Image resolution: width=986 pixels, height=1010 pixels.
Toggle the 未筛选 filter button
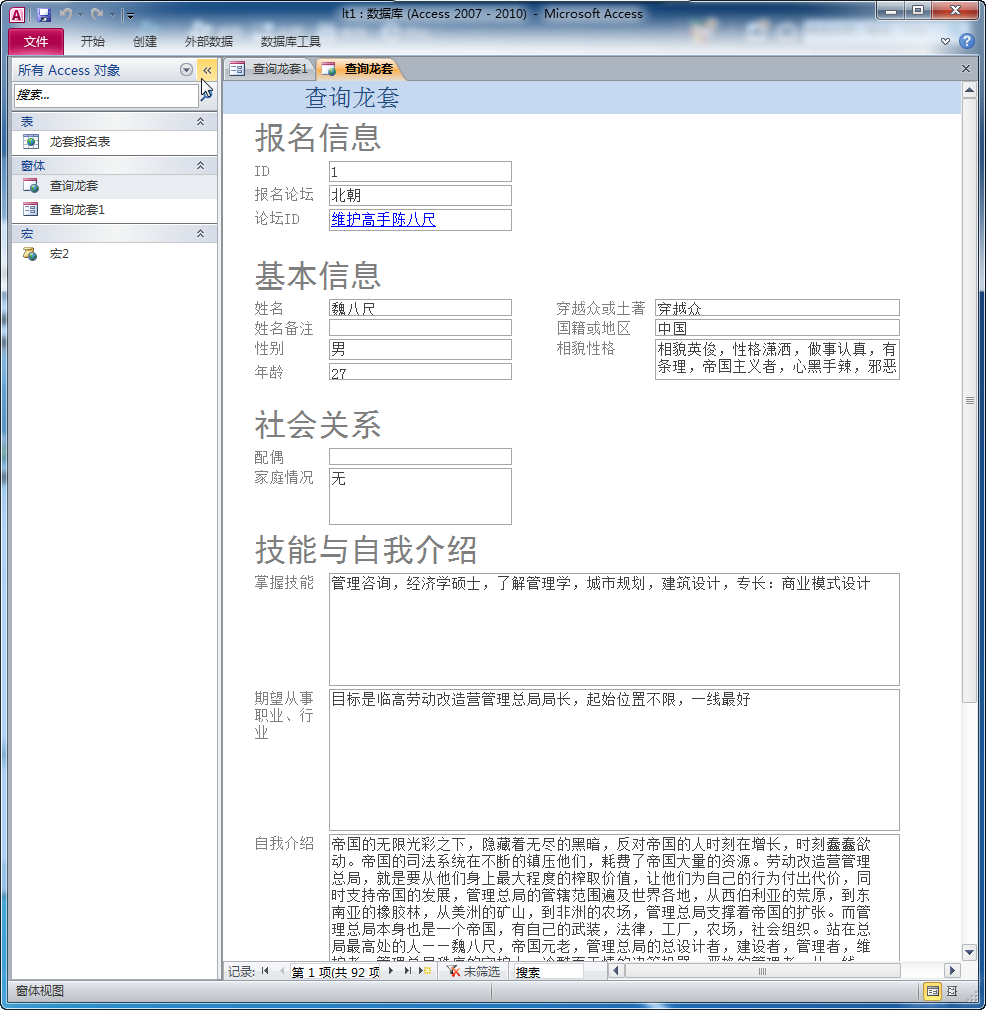[473, 971]
